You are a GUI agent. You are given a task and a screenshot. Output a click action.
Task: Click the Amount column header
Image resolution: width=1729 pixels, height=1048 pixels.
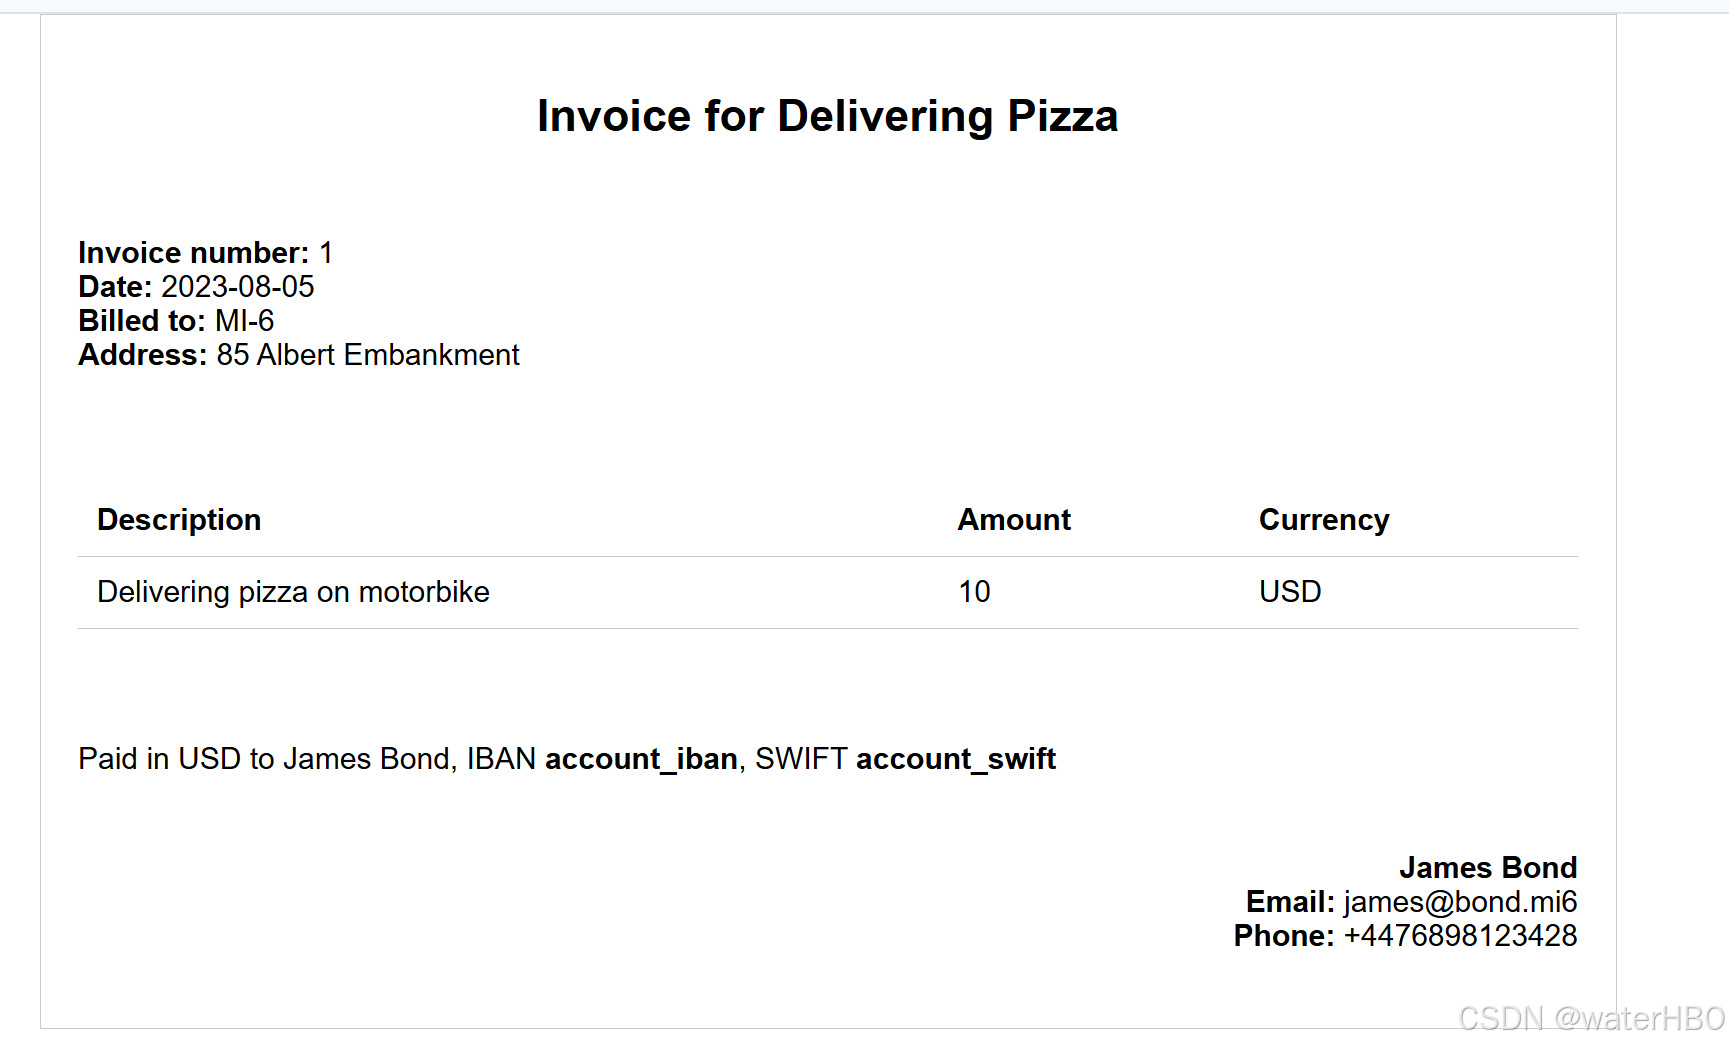click(1014, 520)
